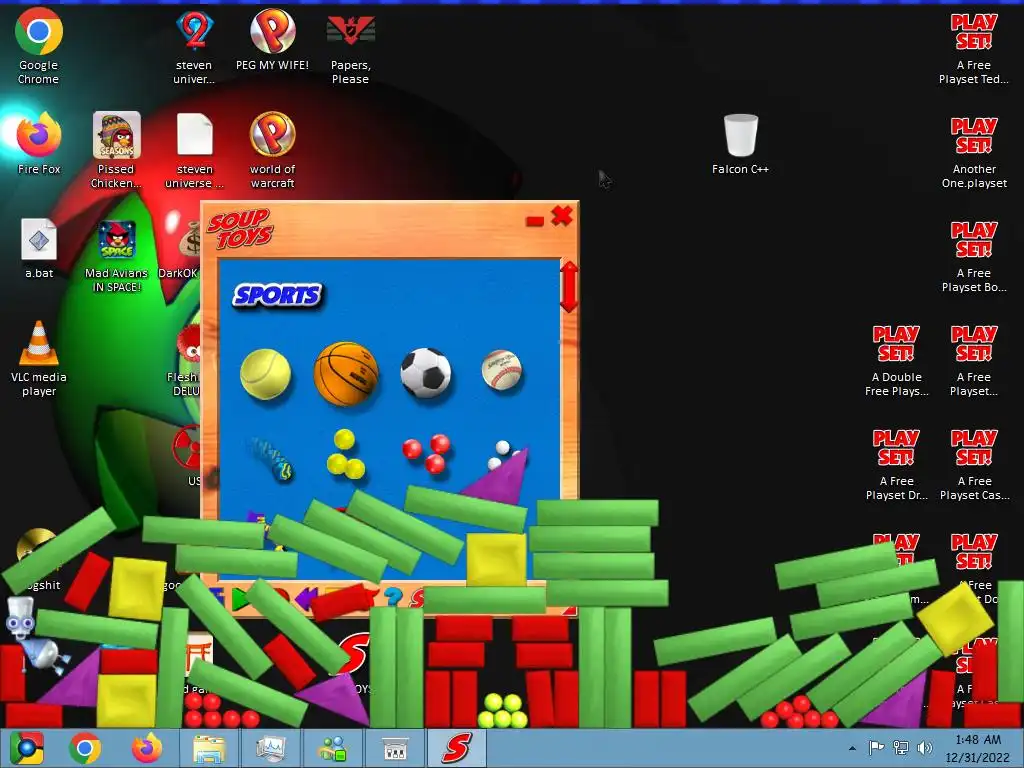Click the purple rewind arrows in Soup Toys

(x=306, y=598)
